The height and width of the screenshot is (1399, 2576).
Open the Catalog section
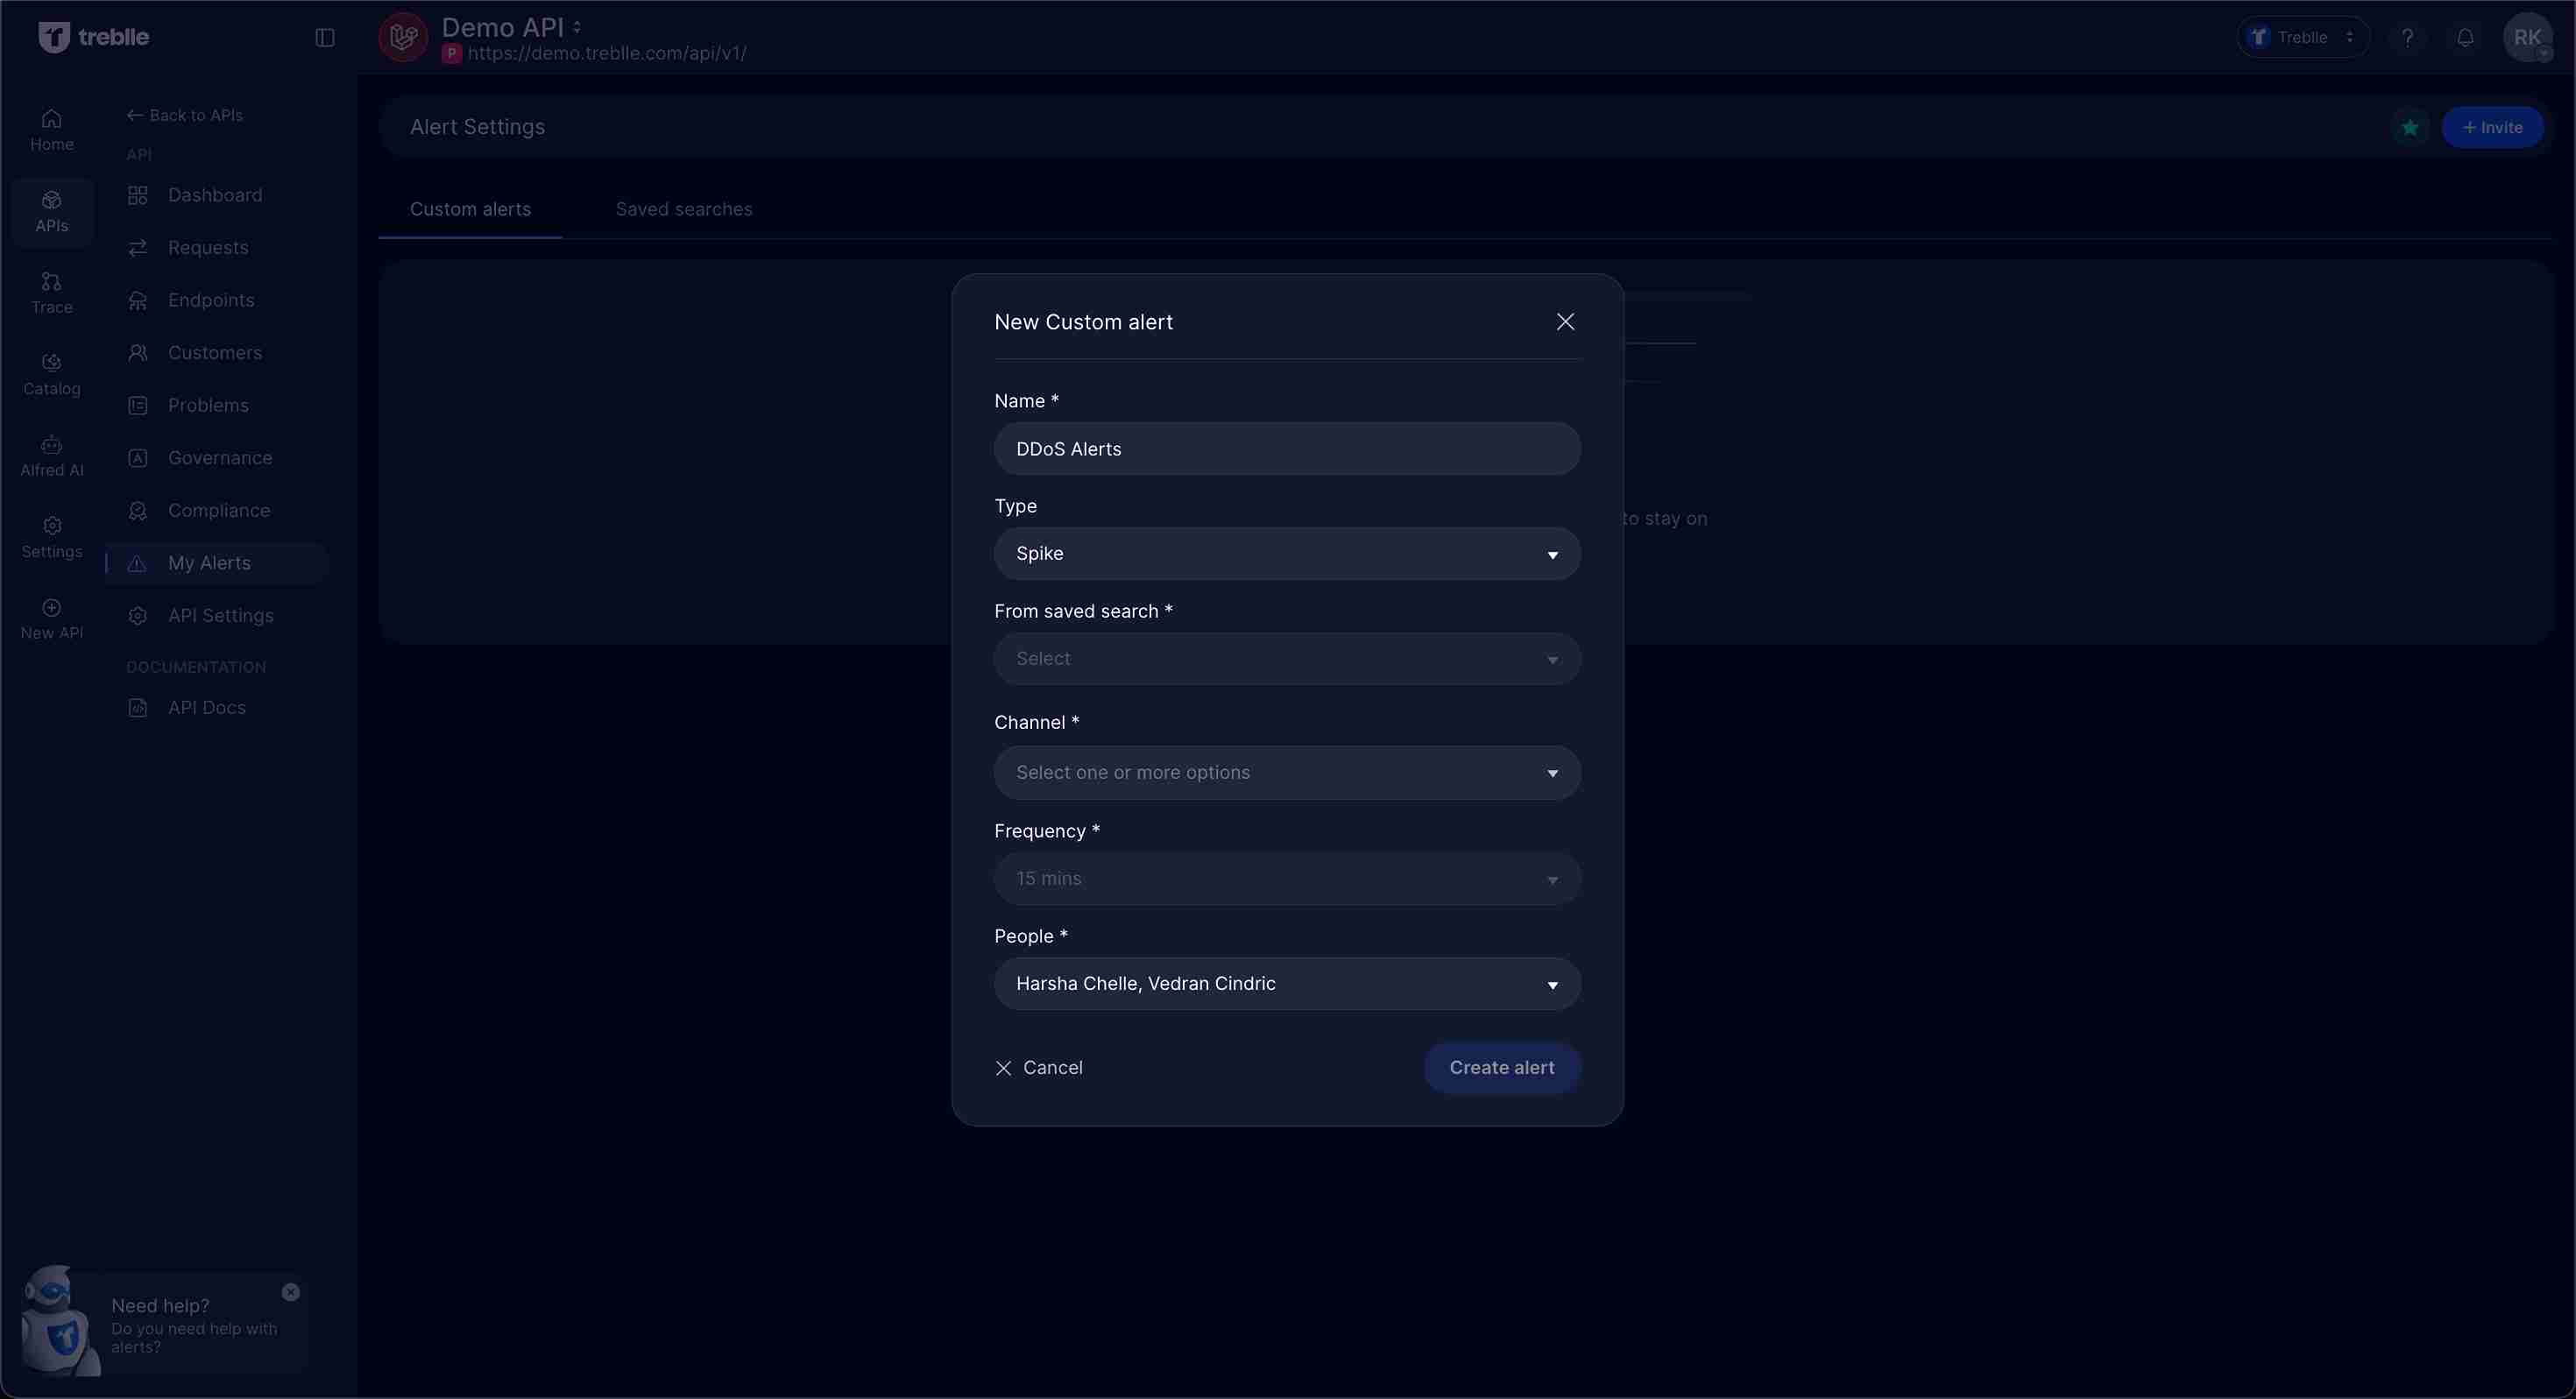pos(51,373)
